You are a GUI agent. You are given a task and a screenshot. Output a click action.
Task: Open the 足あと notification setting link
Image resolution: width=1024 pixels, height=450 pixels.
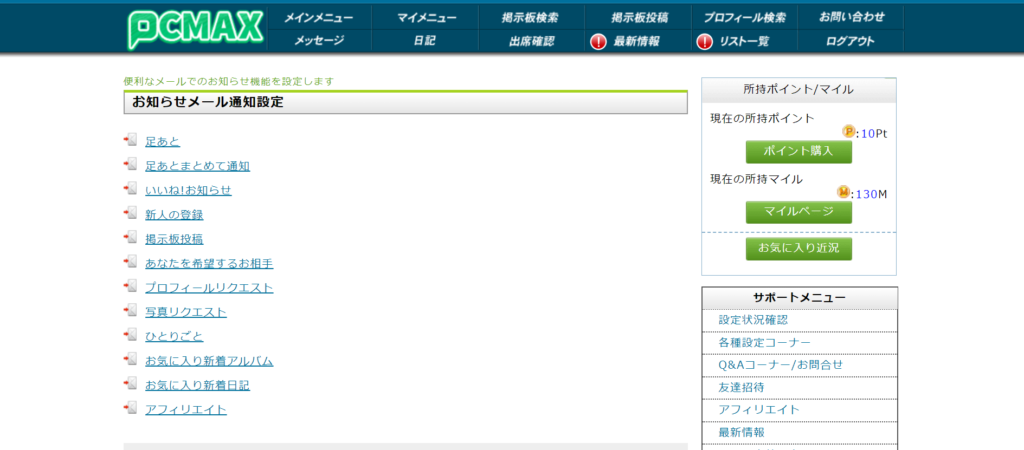(163, 141)
